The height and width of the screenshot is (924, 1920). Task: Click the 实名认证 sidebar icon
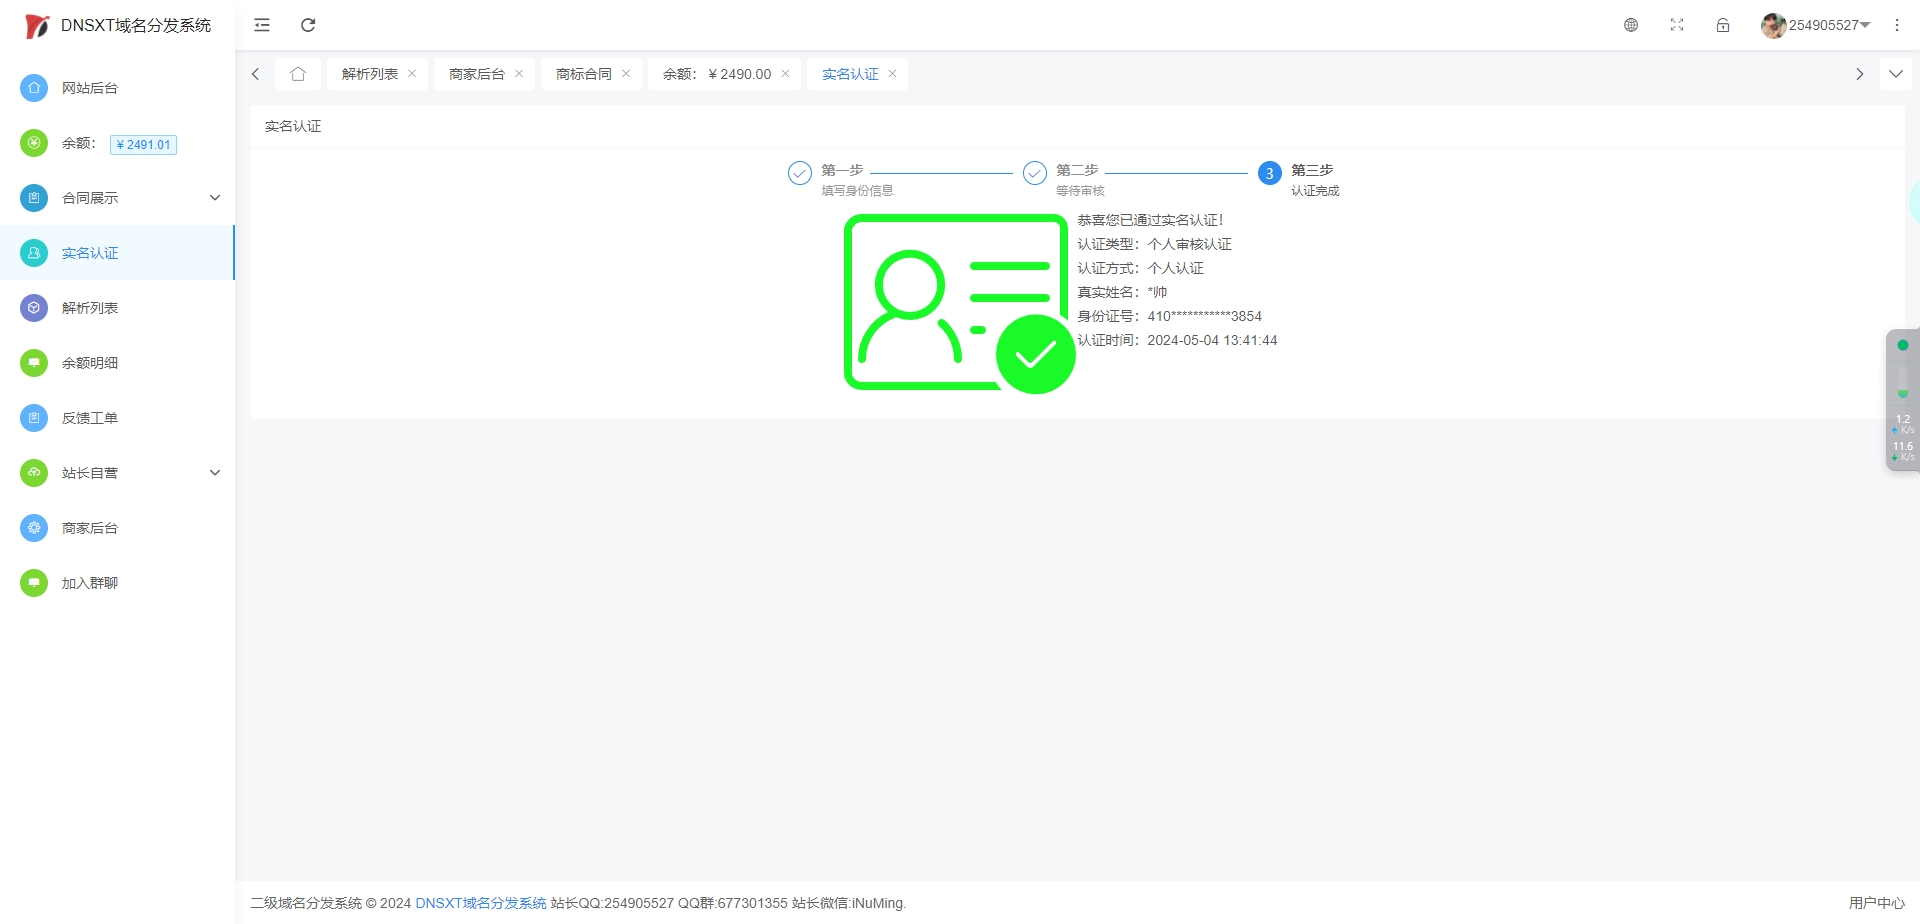point(34,253)
